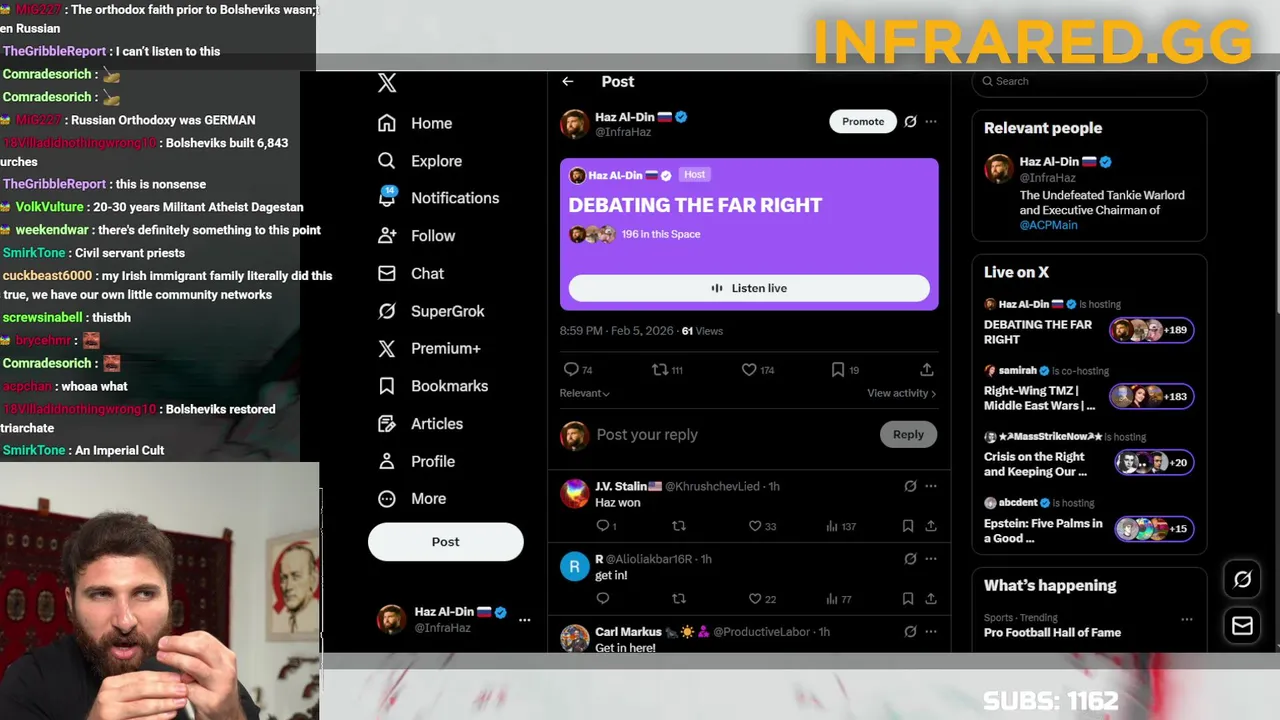Click the Promote button
Image resolution: width=1280 pixels, height=720 pixels.
click(x=863, y=122)
